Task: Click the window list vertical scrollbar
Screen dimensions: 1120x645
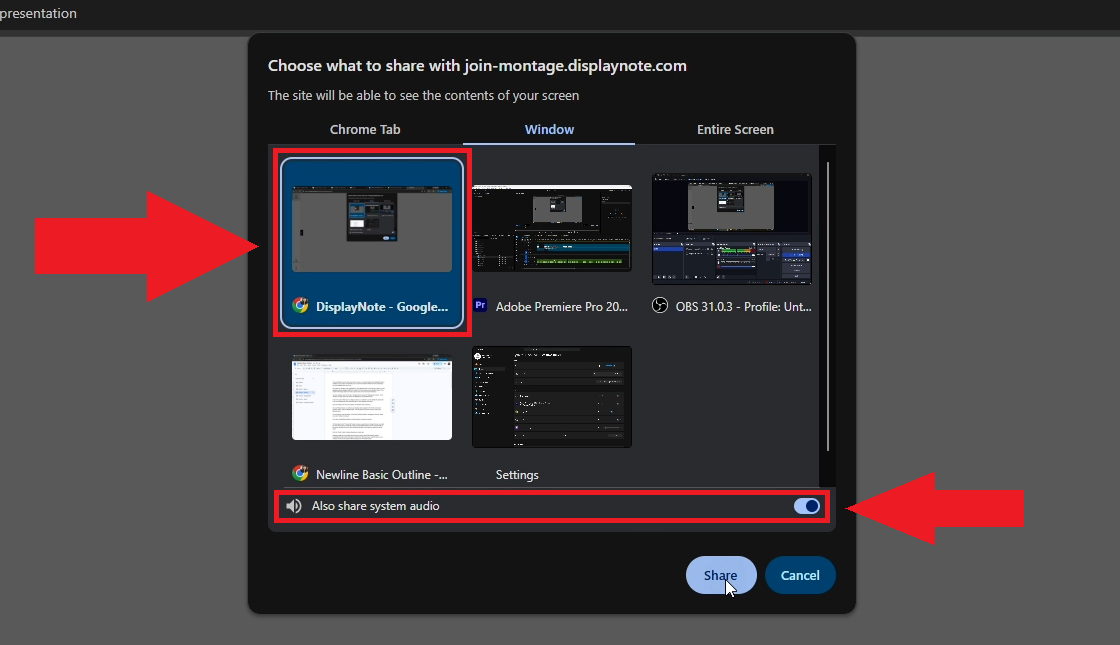Action: (x=827, y=300)
